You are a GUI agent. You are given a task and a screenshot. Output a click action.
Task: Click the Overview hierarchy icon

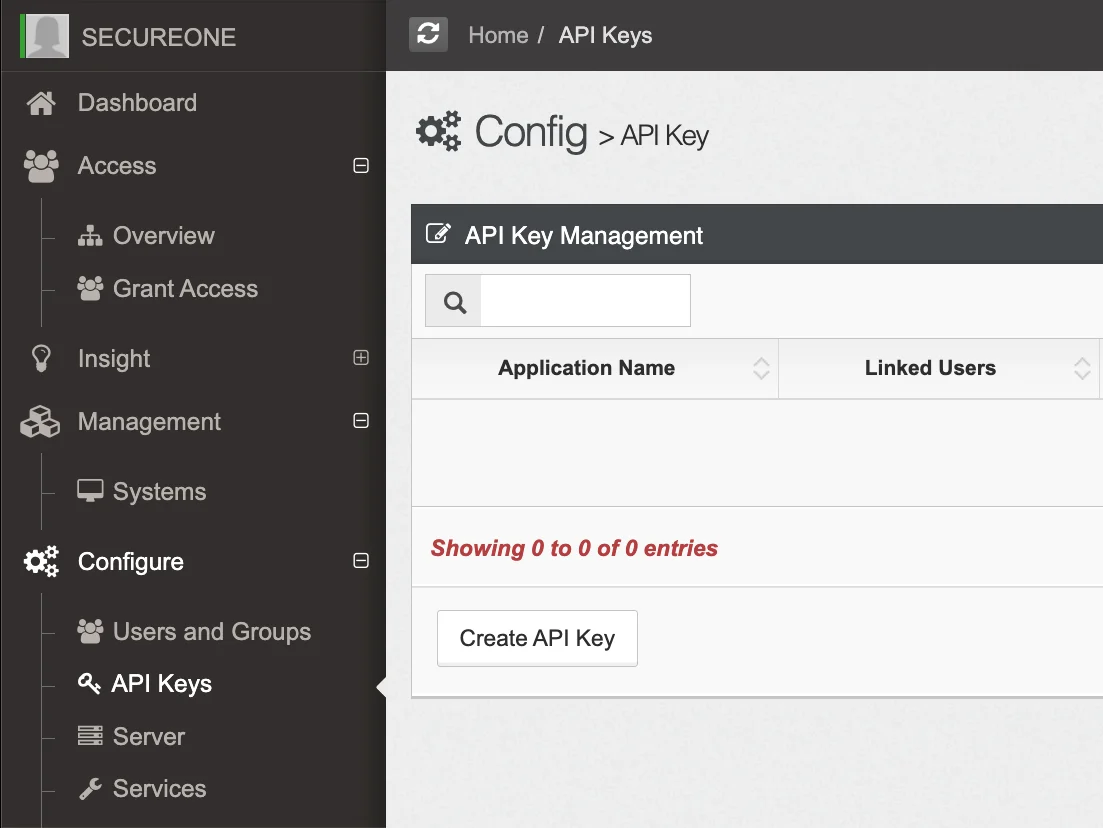[x=90, y=236]
